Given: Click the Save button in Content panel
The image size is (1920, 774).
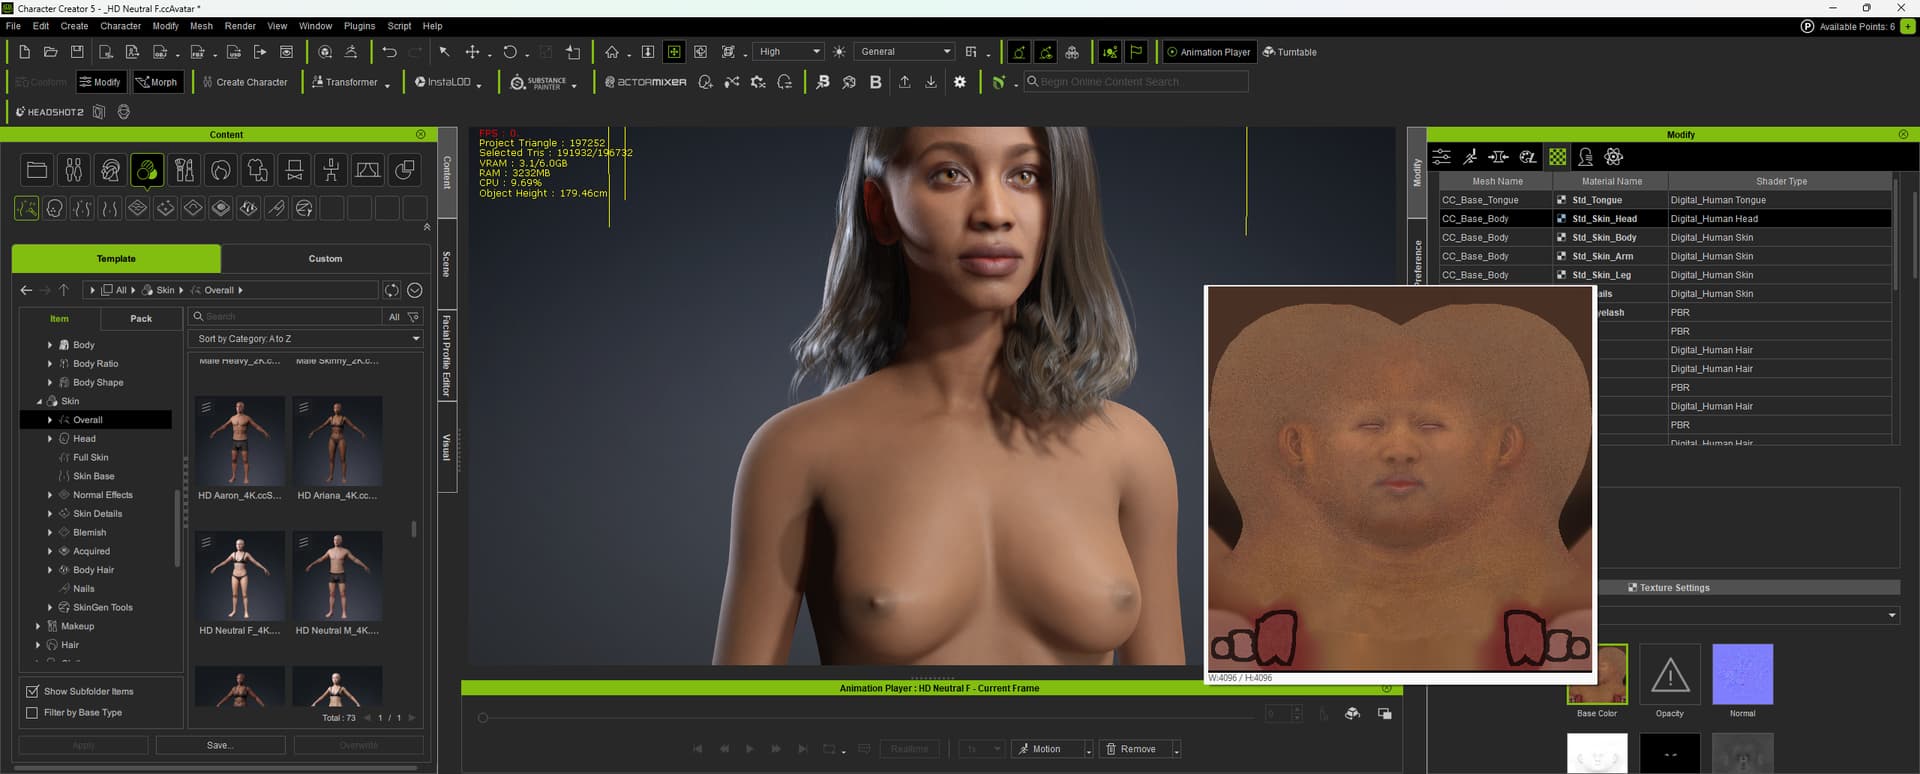Looking at the screenshot, I should click(220, 745).
